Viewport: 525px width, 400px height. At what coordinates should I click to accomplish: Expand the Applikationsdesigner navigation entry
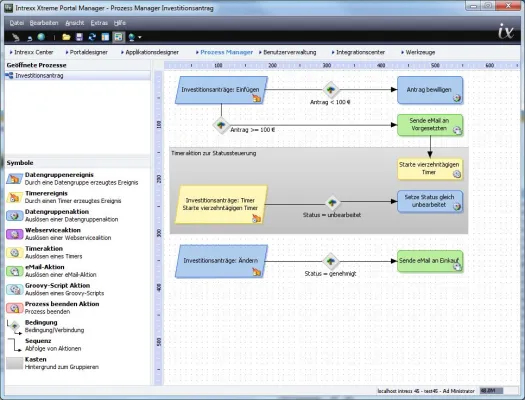tap(150, 52)
